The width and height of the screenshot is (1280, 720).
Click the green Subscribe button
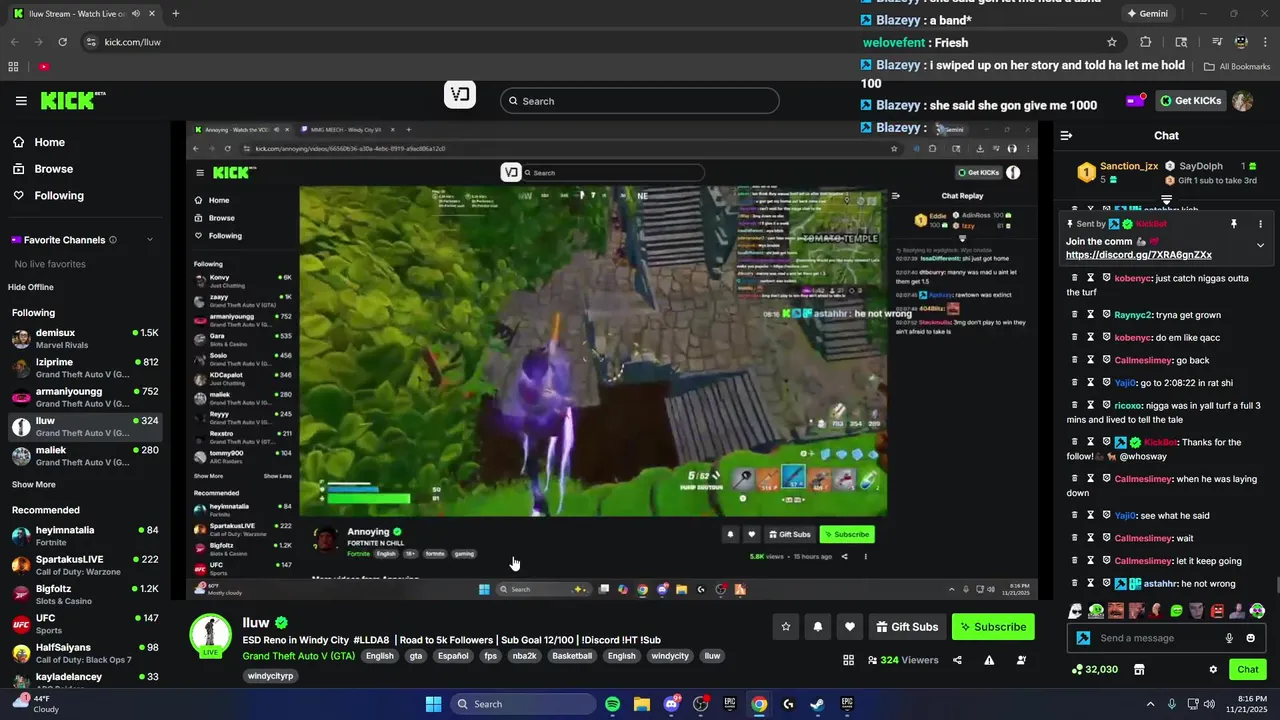(x=993, y=627)
